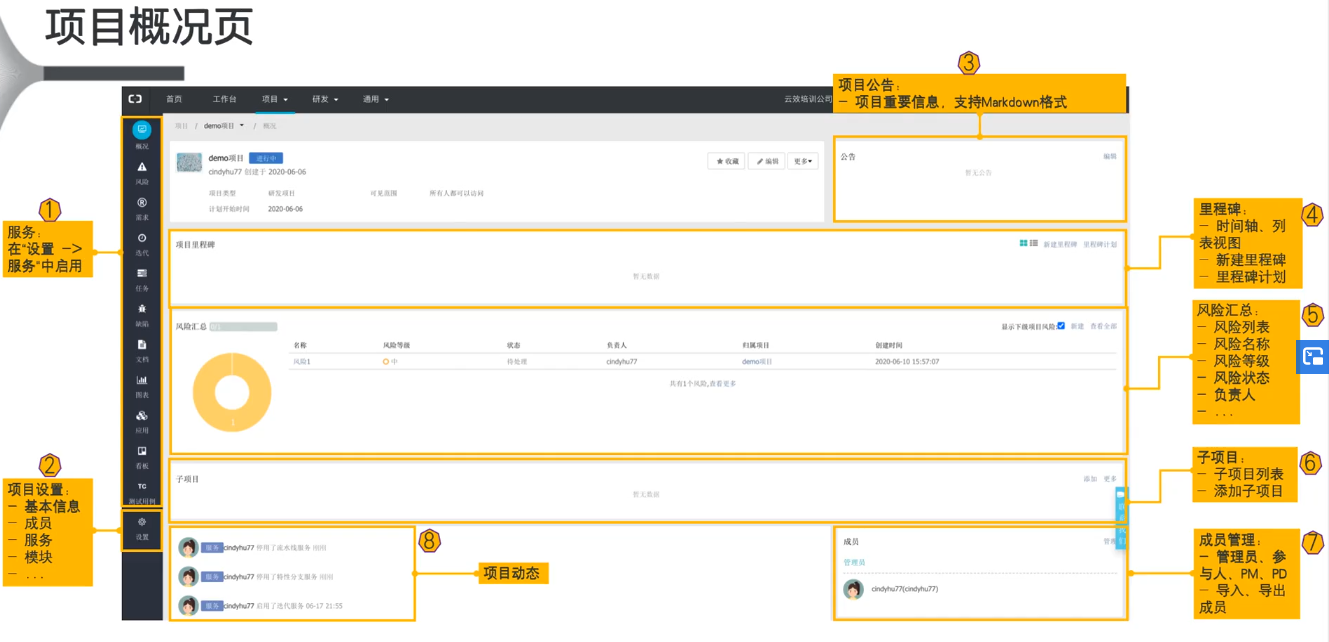
Task: Click 添加 in the 子项目 panel
Action: point(1090,479)
